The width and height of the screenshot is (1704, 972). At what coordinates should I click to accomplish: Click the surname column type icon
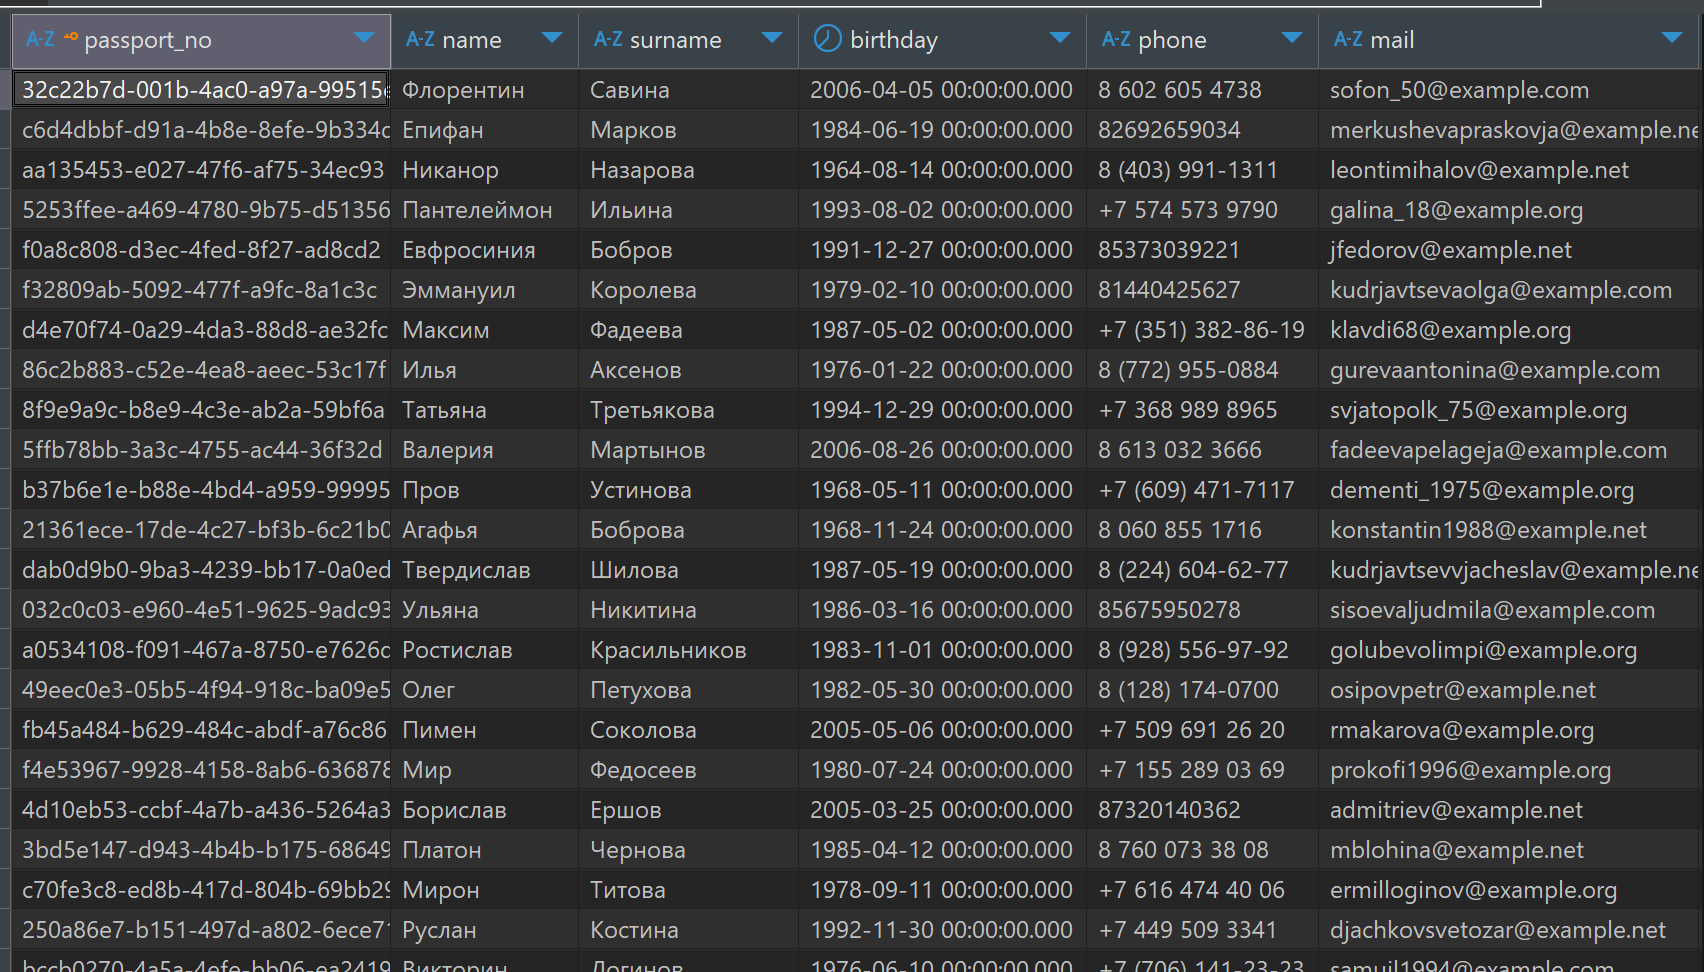tap(608, 39)
